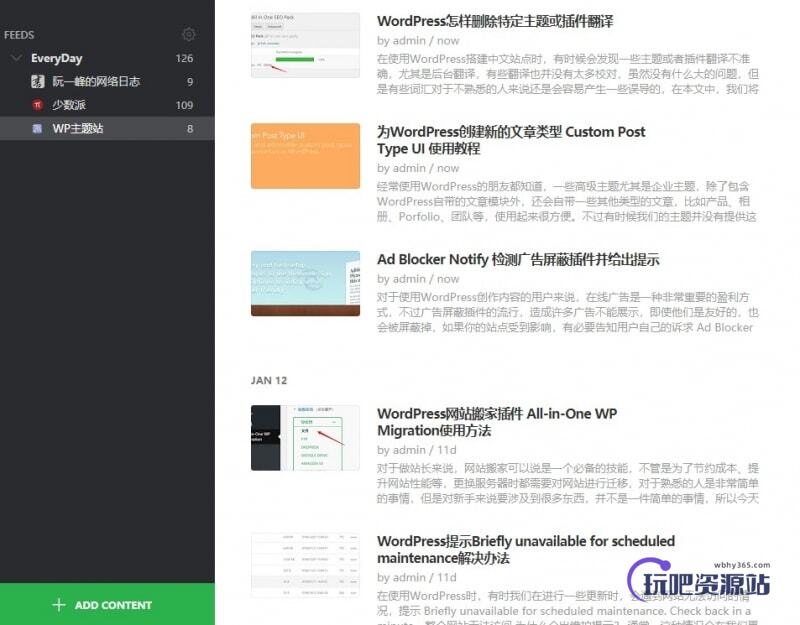This screenshot has width=800, height=625.
Task: Open thumbnail of the 删除特定主题或插件翻译 article
Action: 305,45
